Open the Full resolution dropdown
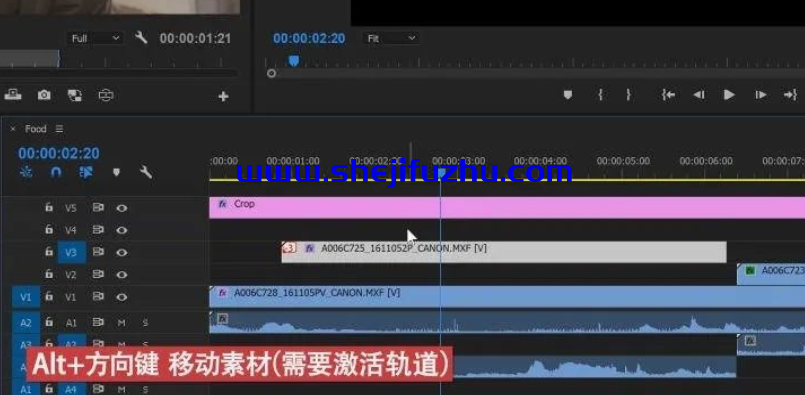 (x=95, y=38)
